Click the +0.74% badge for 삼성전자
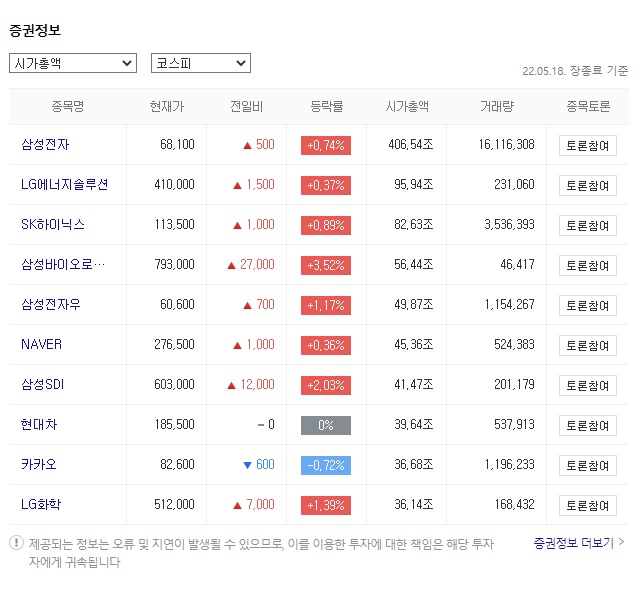Viewport: 643px width, 589px height. (x=326, y=145)
